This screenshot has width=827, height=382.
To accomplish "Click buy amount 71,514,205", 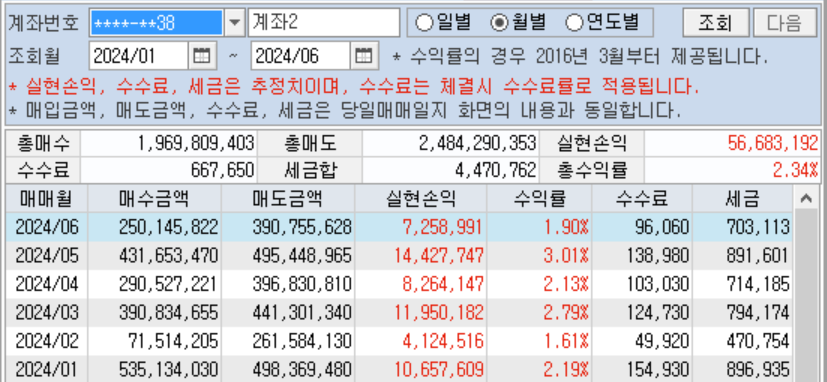I will tap(173, 341).
